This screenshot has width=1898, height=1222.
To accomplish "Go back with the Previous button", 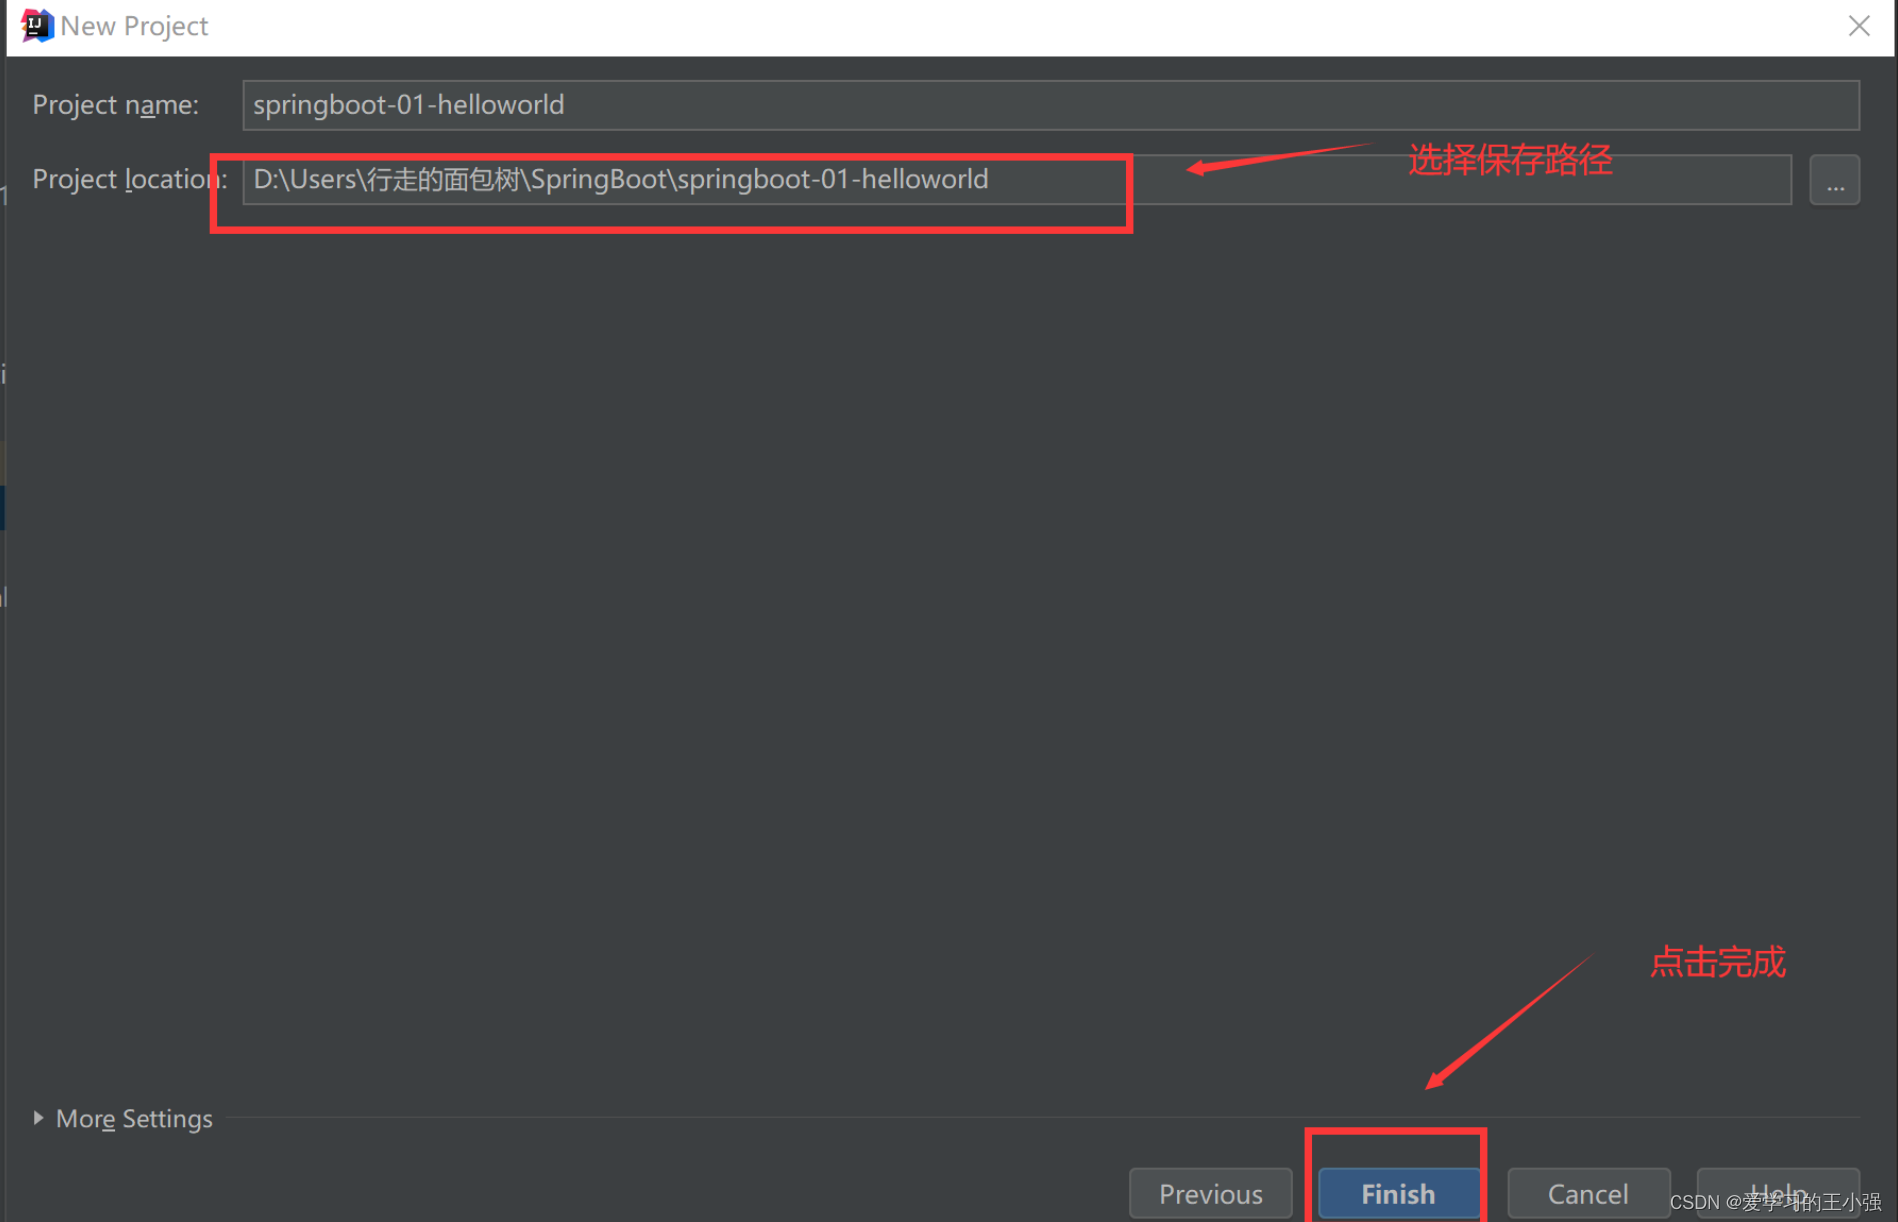I will (x=1210, y=1193).
